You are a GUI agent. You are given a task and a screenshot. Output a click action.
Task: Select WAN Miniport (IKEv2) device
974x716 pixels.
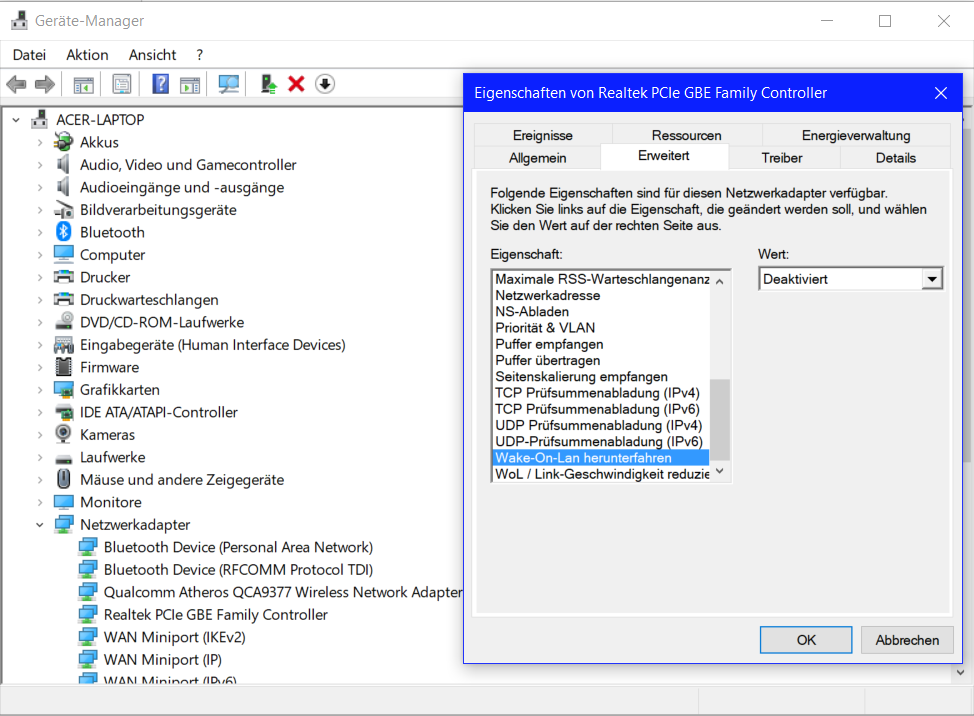(175, 637)
